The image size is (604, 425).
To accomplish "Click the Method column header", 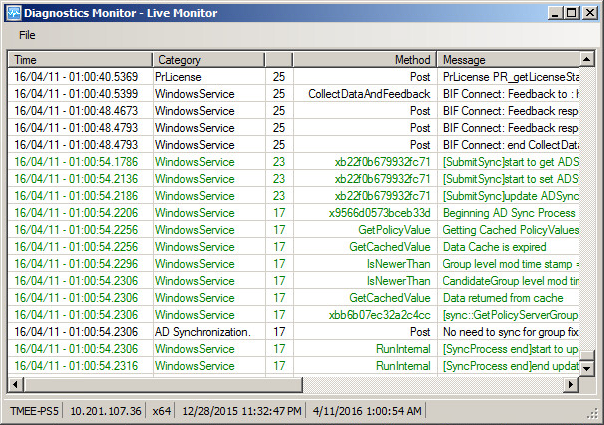I will tap(364, 60).
